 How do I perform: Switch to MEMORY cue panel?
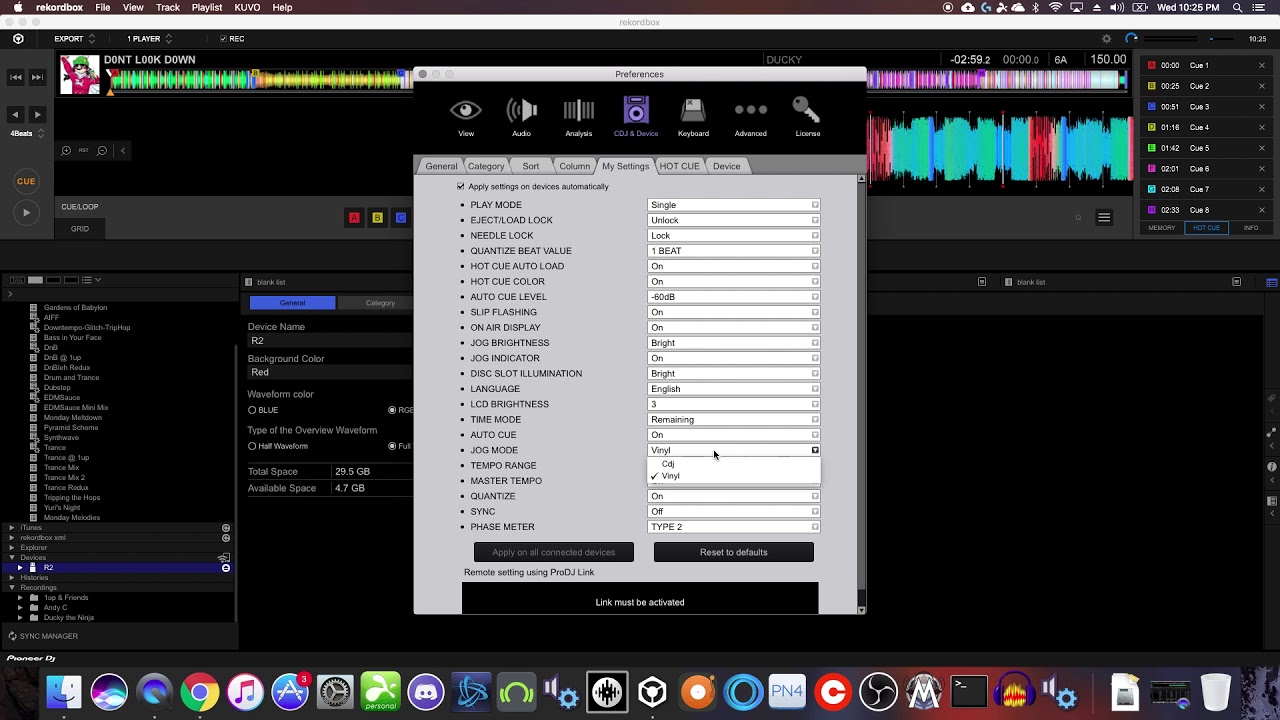click(1162, 228)
